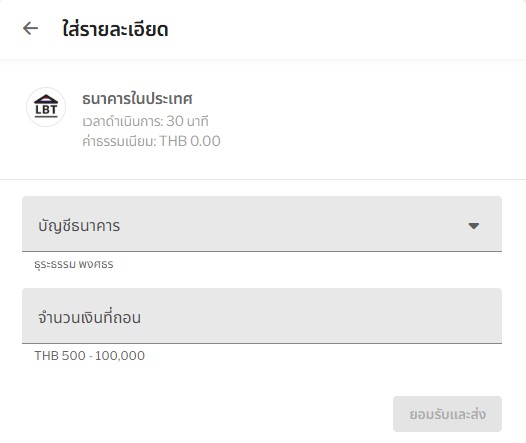Click the ใส่รายละเอียด page title
526x443 pixels.
click(x=115, y=29)
